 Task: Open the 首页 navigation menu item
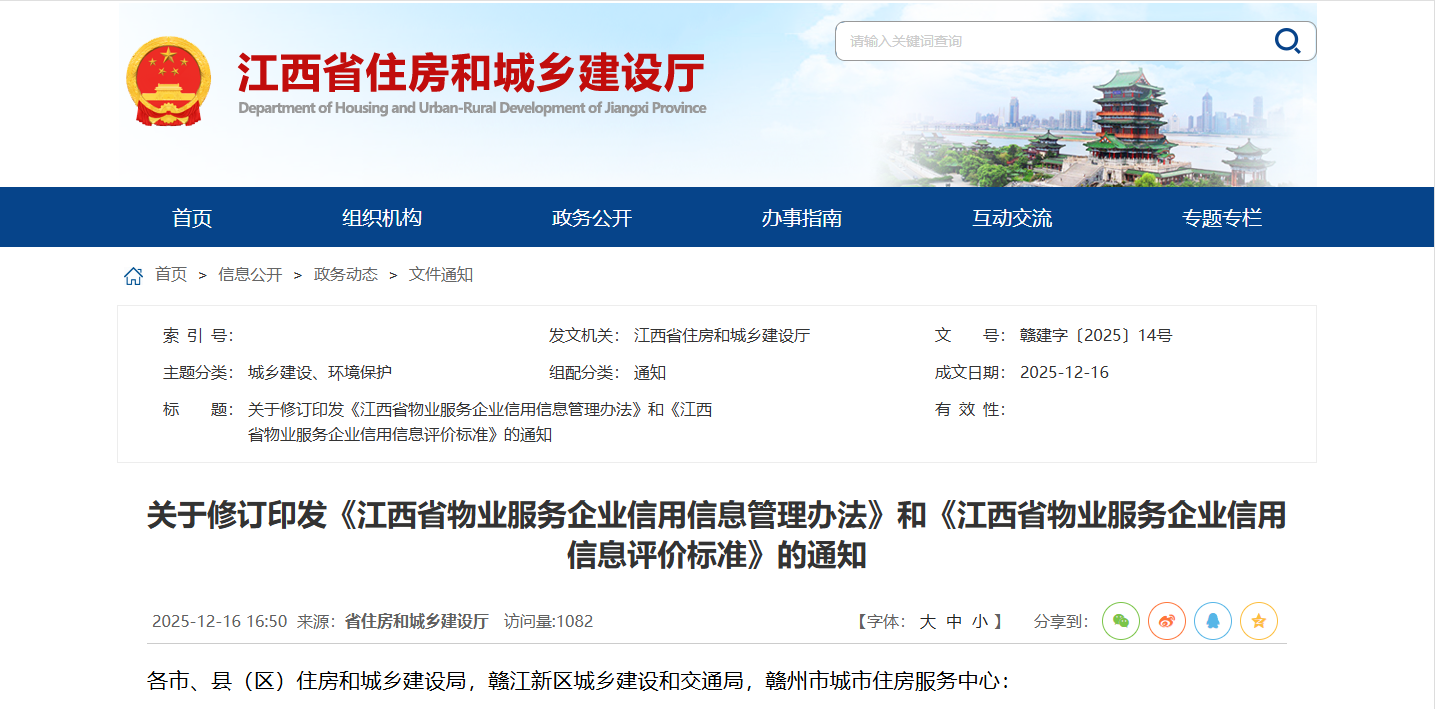pyautogui.click(x=192, y=218)
